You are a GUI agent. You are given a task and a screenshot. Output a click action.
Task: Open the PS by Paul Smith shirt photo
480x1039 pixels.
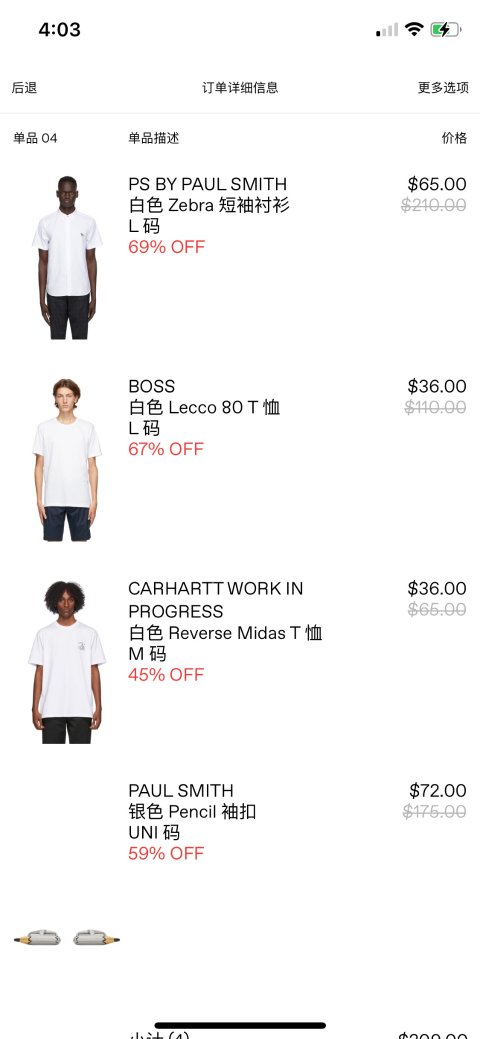tap(67, 257)
